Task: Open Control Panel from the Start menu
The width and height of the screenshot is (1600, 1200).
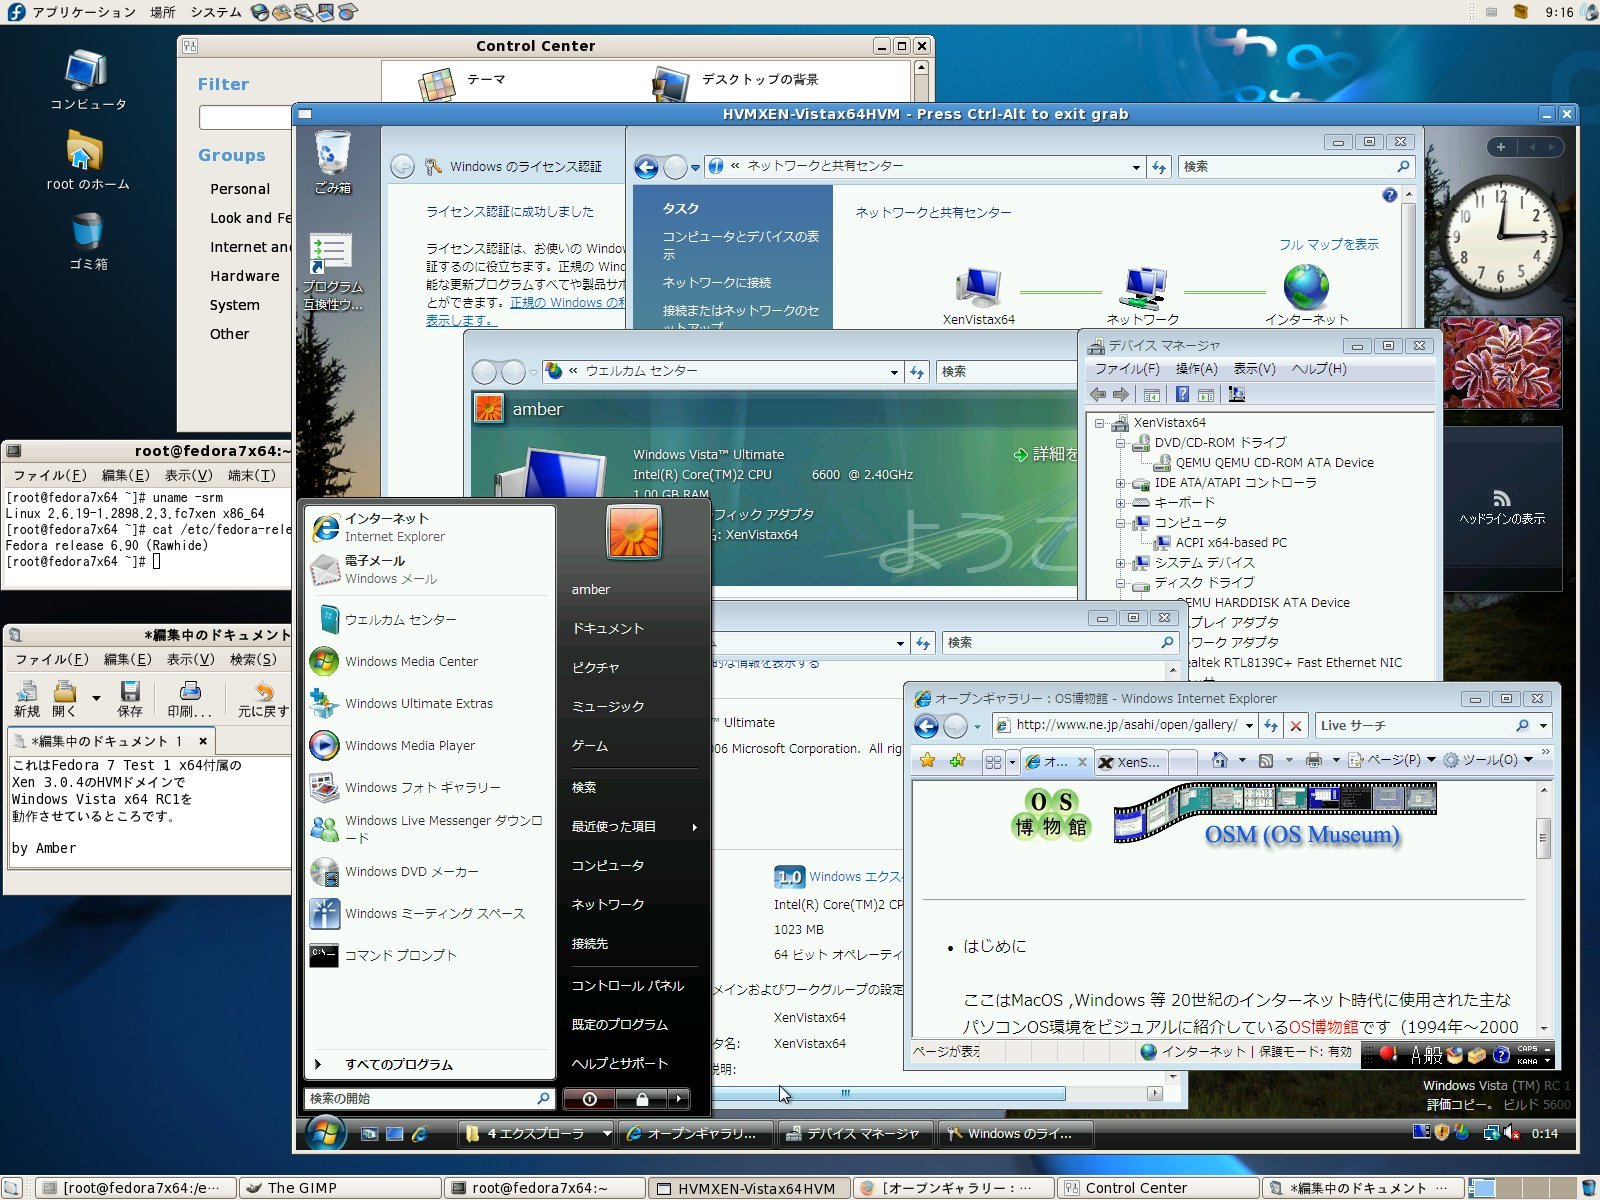Action: [627, 986]
